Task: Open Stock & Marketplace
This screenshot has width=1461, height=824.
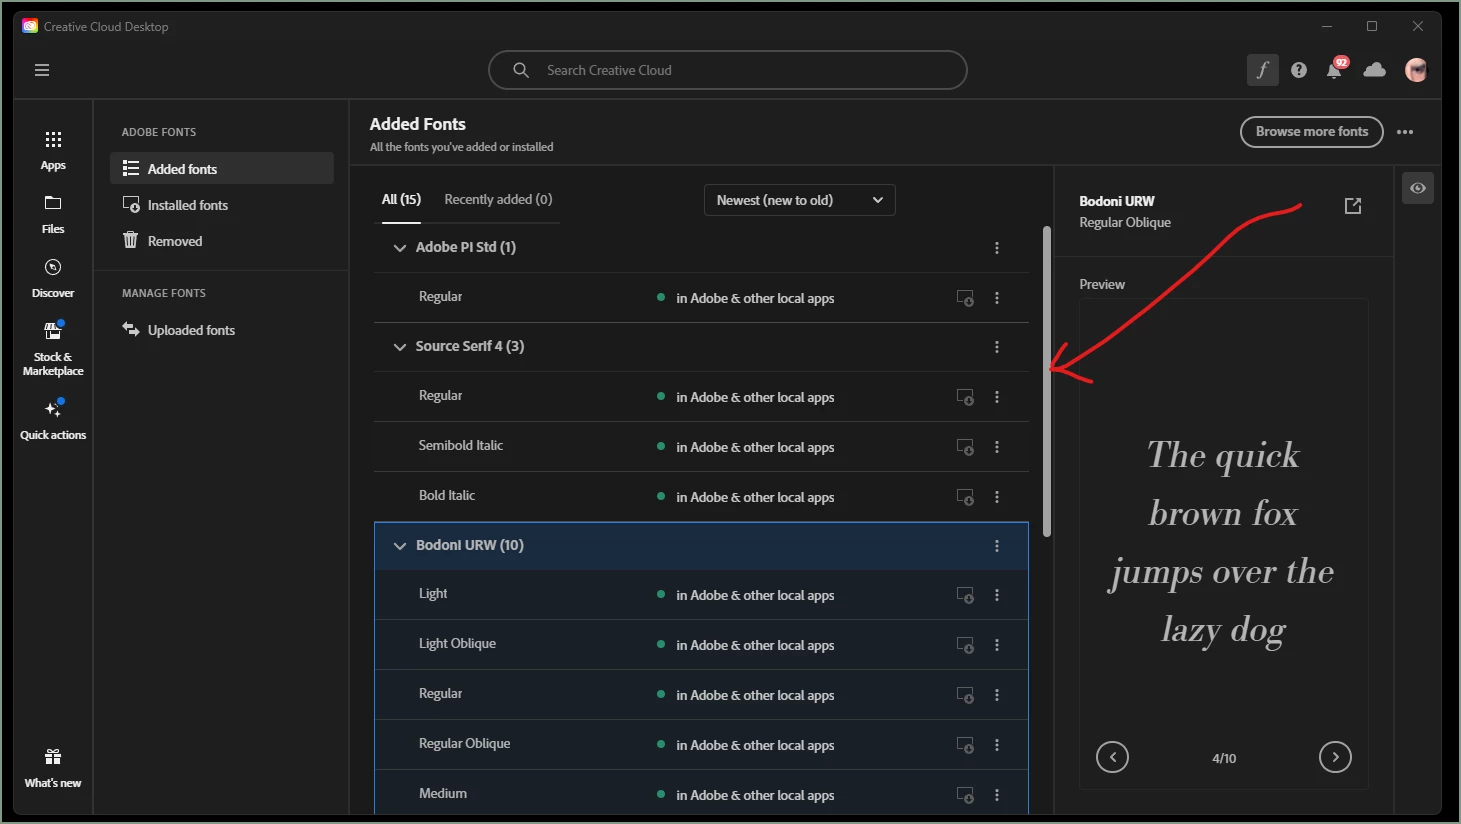Action: click(53, 348)
